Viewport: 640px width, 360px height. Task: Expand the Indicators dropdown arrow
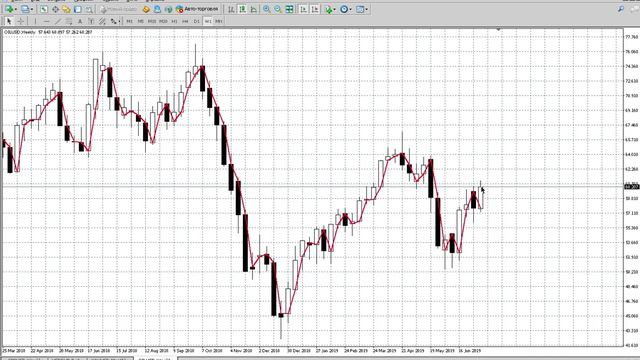pos(335,9)
